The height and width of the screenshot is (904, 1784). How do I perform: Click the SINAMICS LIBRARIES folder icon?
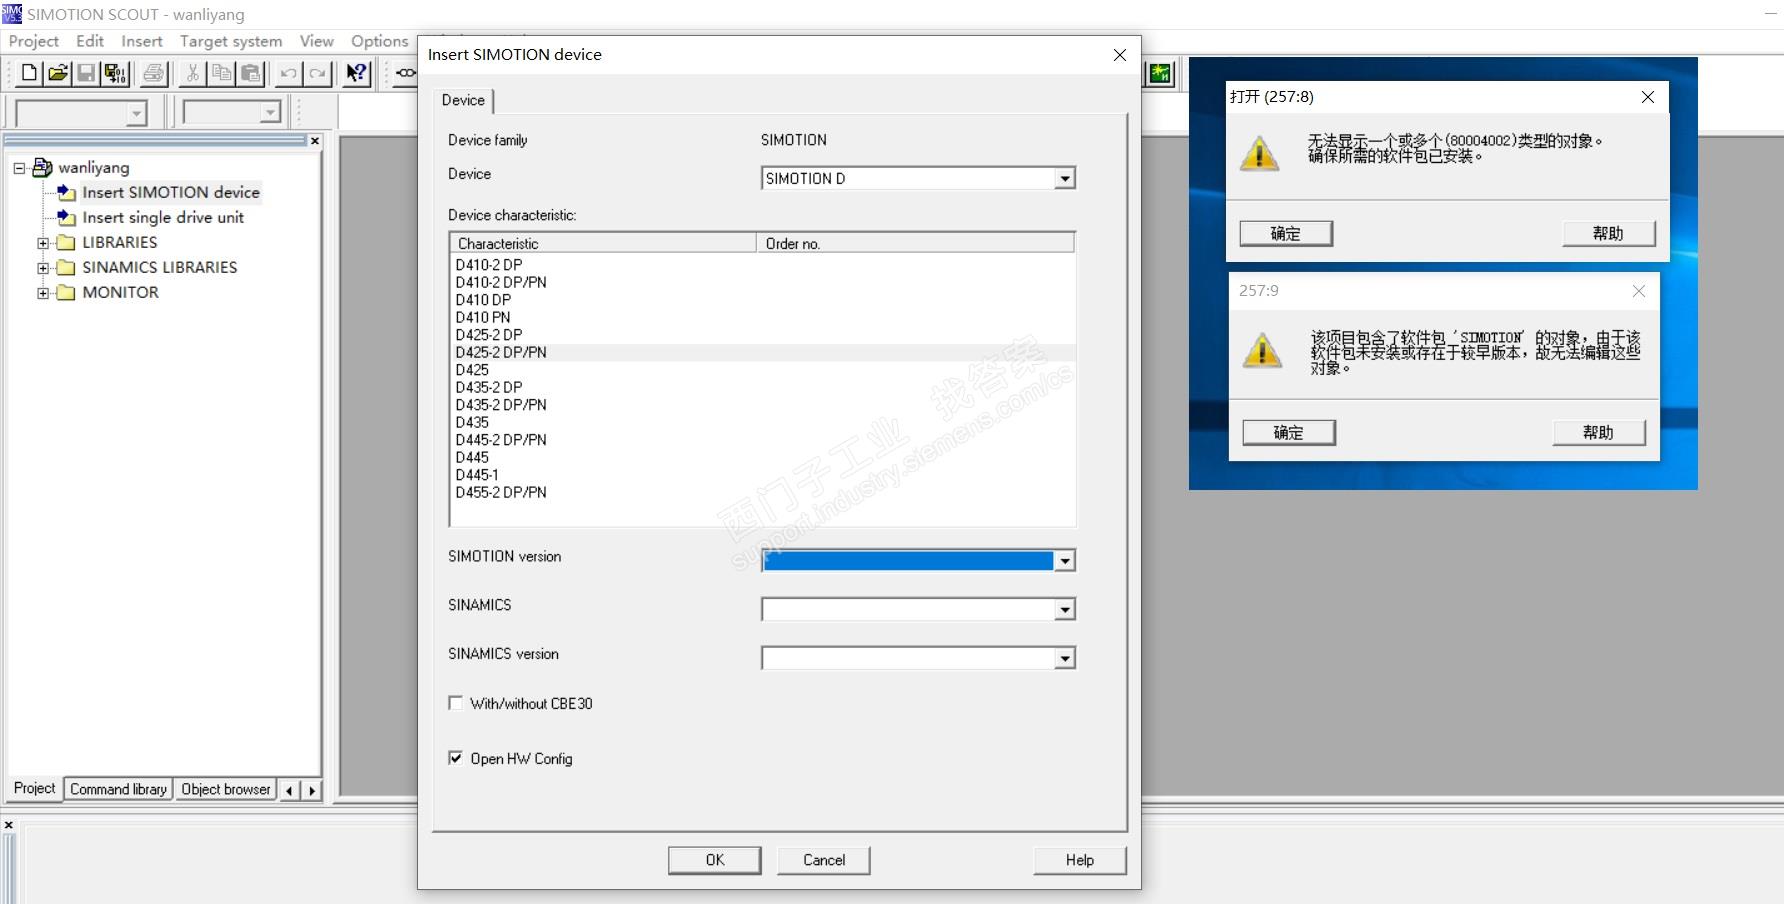(x=67, y=267)
